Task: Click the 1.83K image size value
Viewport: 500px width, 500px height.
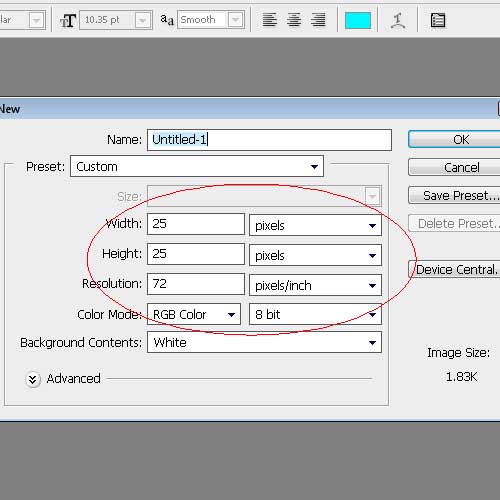Action: (x=462, y=377)
